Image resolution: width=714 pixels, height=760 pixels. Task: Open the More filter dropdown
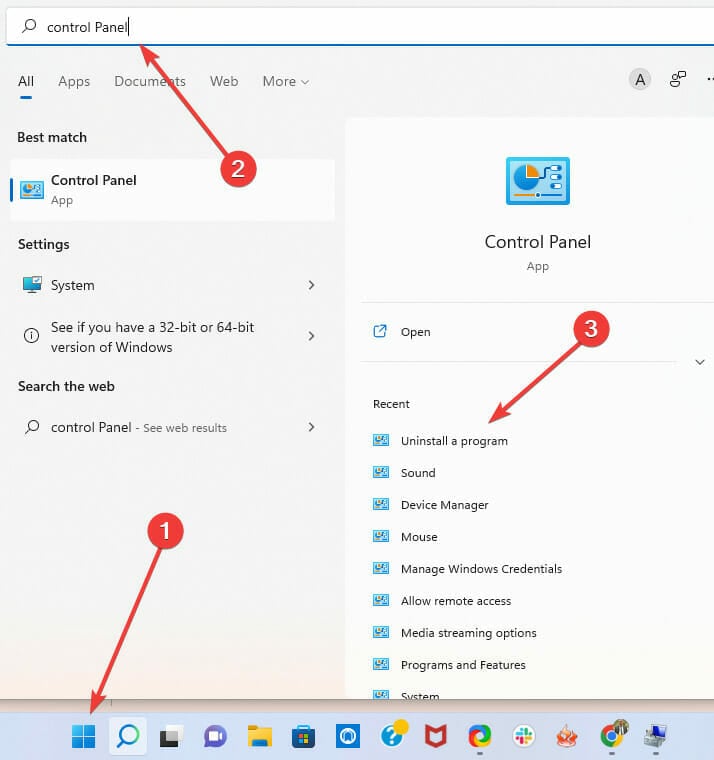pyautogui.click(x=286, y=81)
